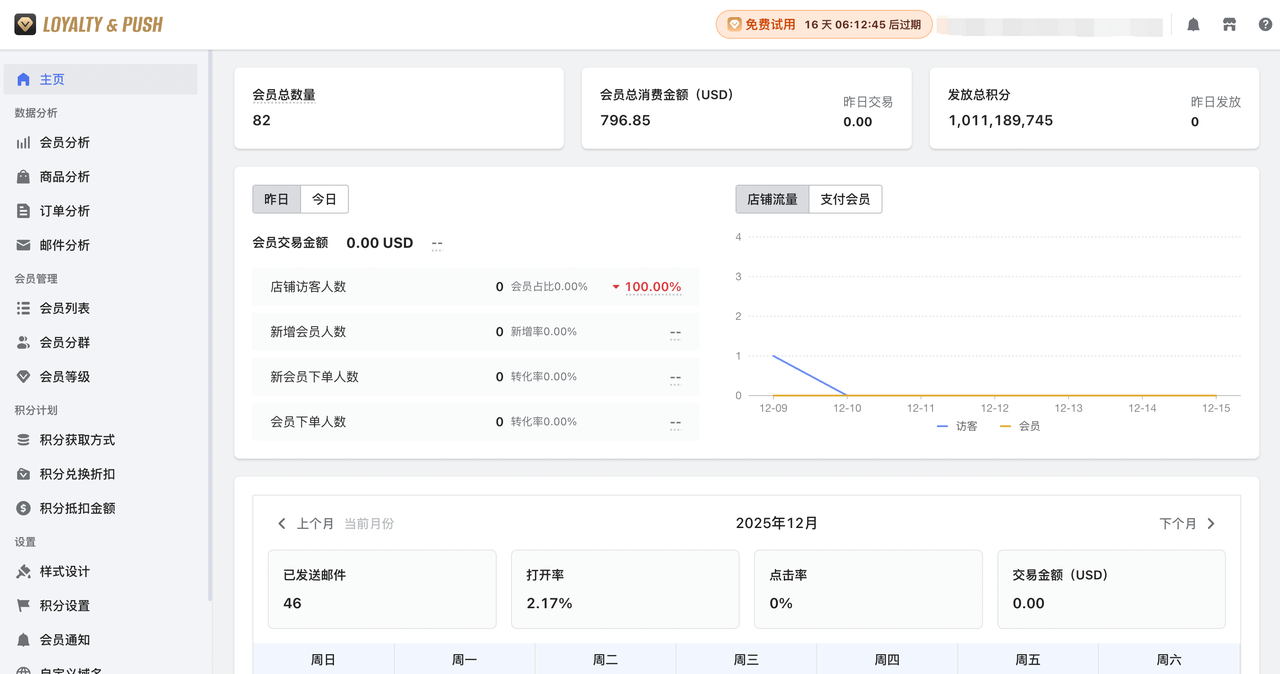
Task: Click the help question mark icon
Action: (x=1265, y=23)
